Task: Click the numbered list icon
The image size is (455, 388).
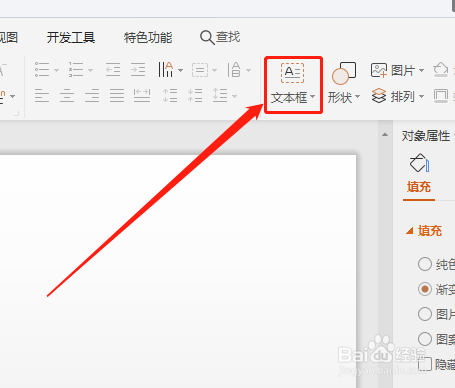Action: [x=76, y=70]
